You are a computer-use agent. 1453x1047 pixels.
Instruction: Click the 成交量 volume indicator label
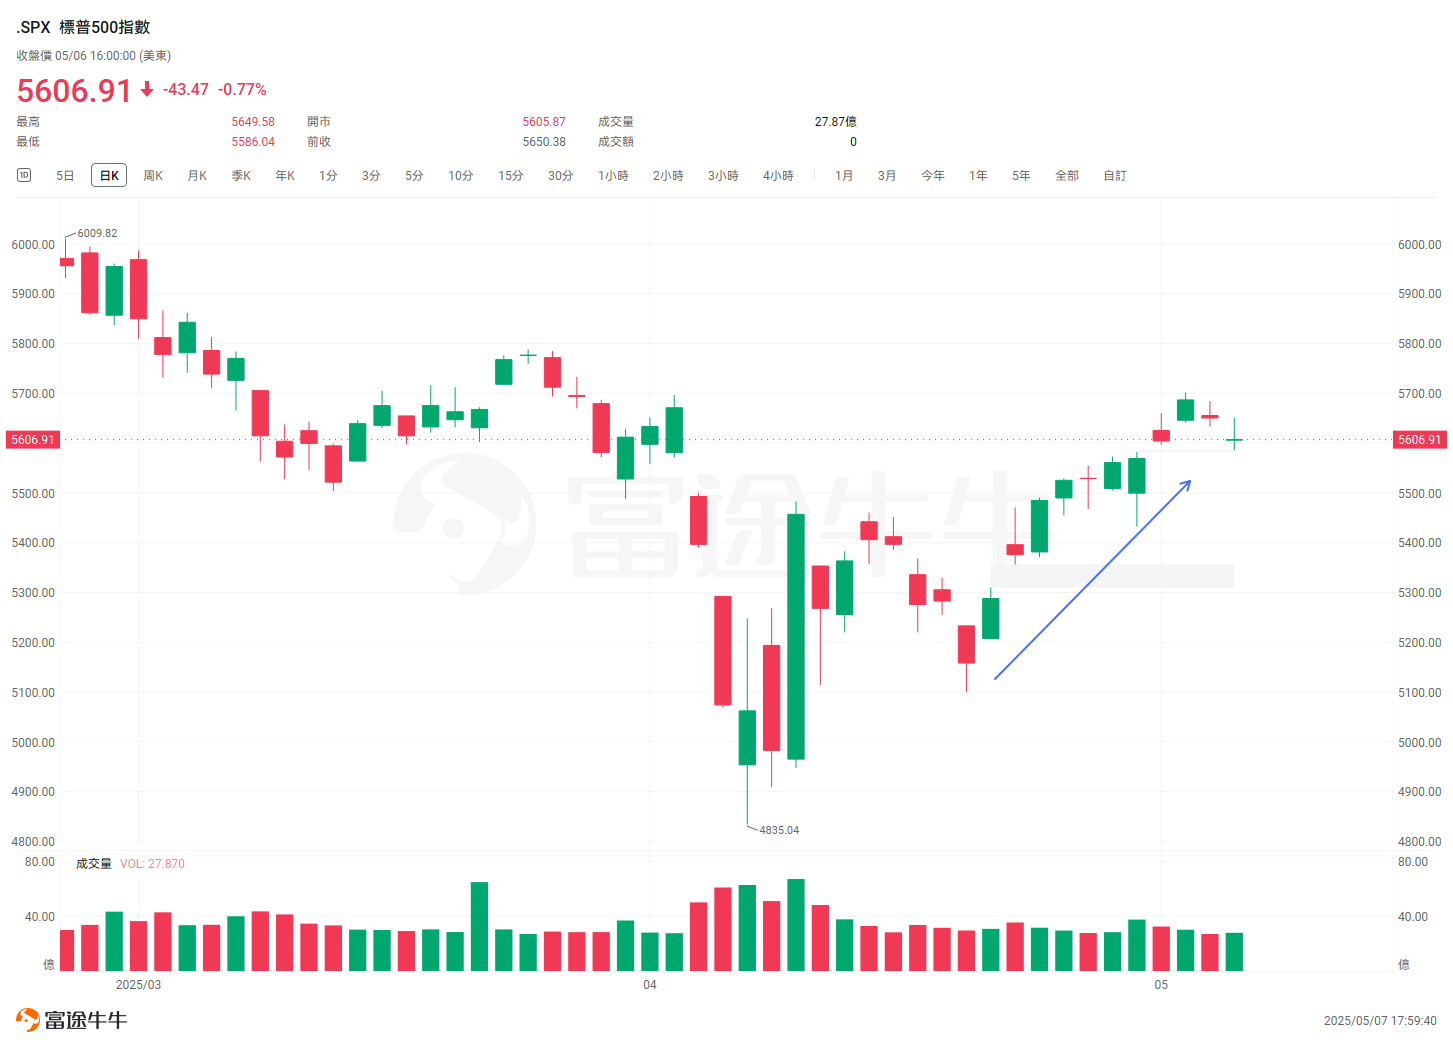coord(94,864)
